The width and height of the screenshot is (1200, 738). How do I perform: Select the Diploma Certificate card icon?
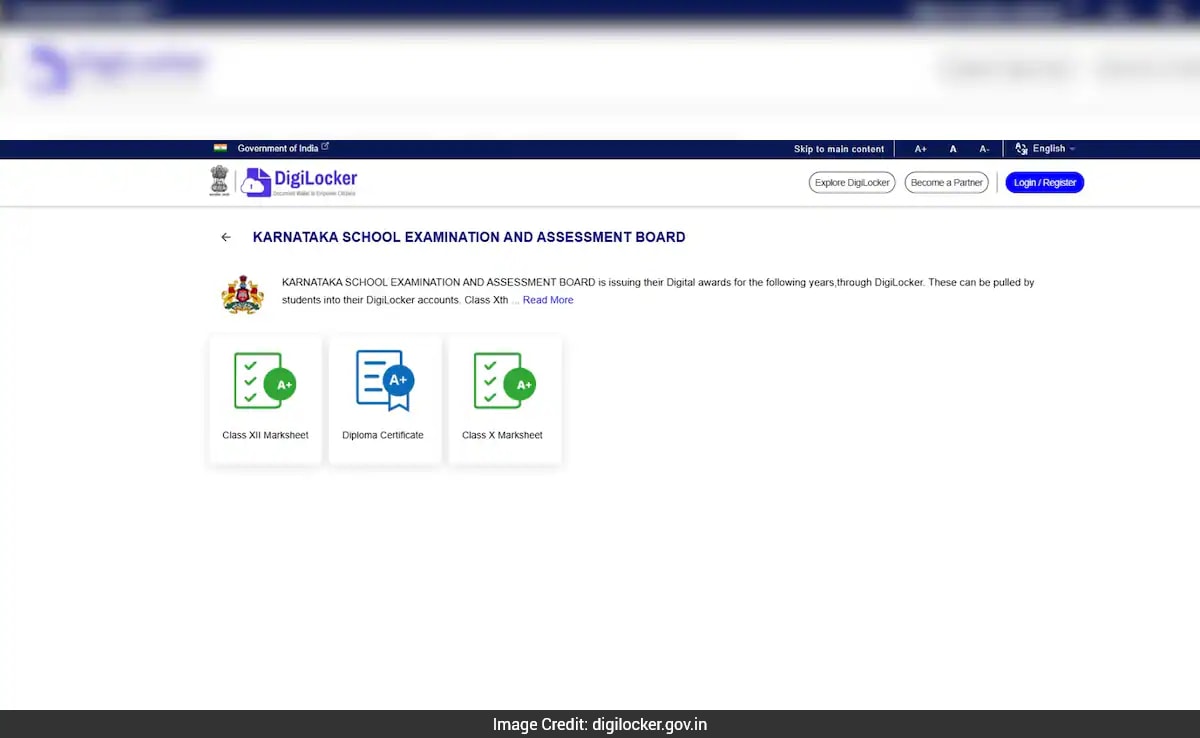[x=384, y=381]
